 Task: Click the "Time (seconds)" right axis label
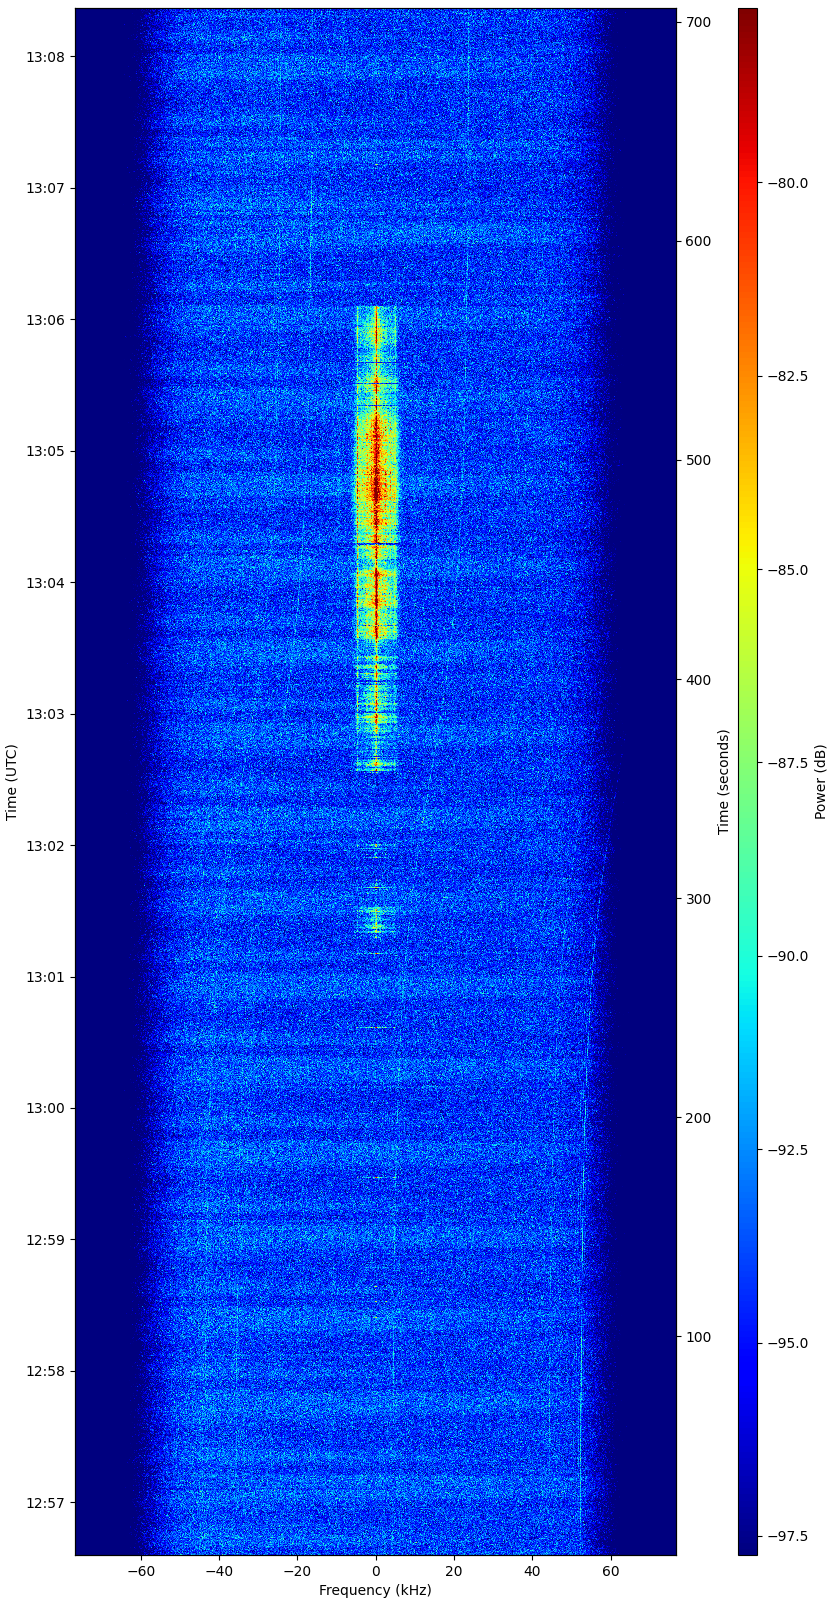723,782
